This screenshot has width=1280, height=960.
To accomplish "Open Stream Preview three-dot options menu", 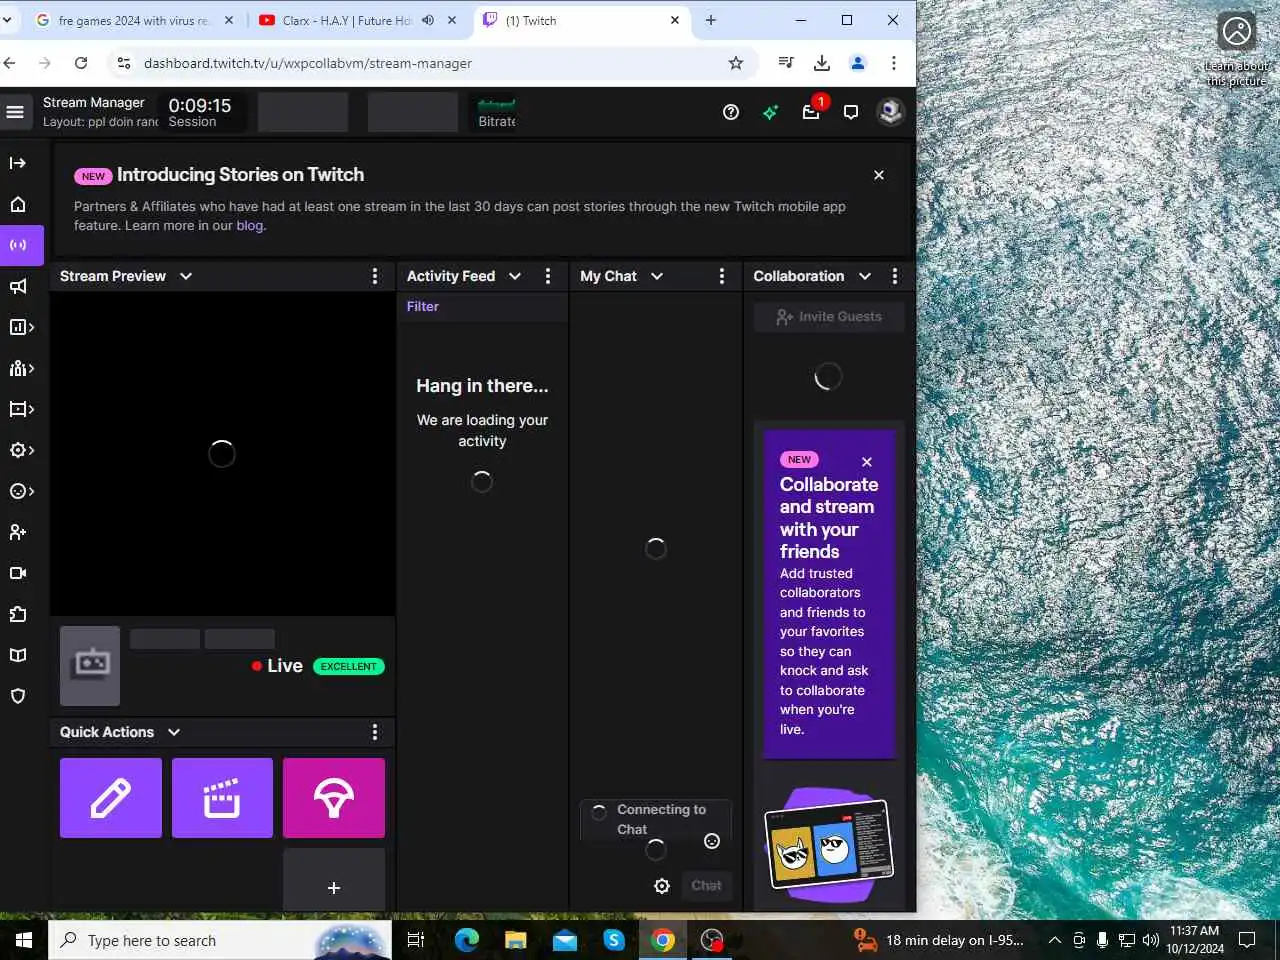I will click(x=375, y=276).
